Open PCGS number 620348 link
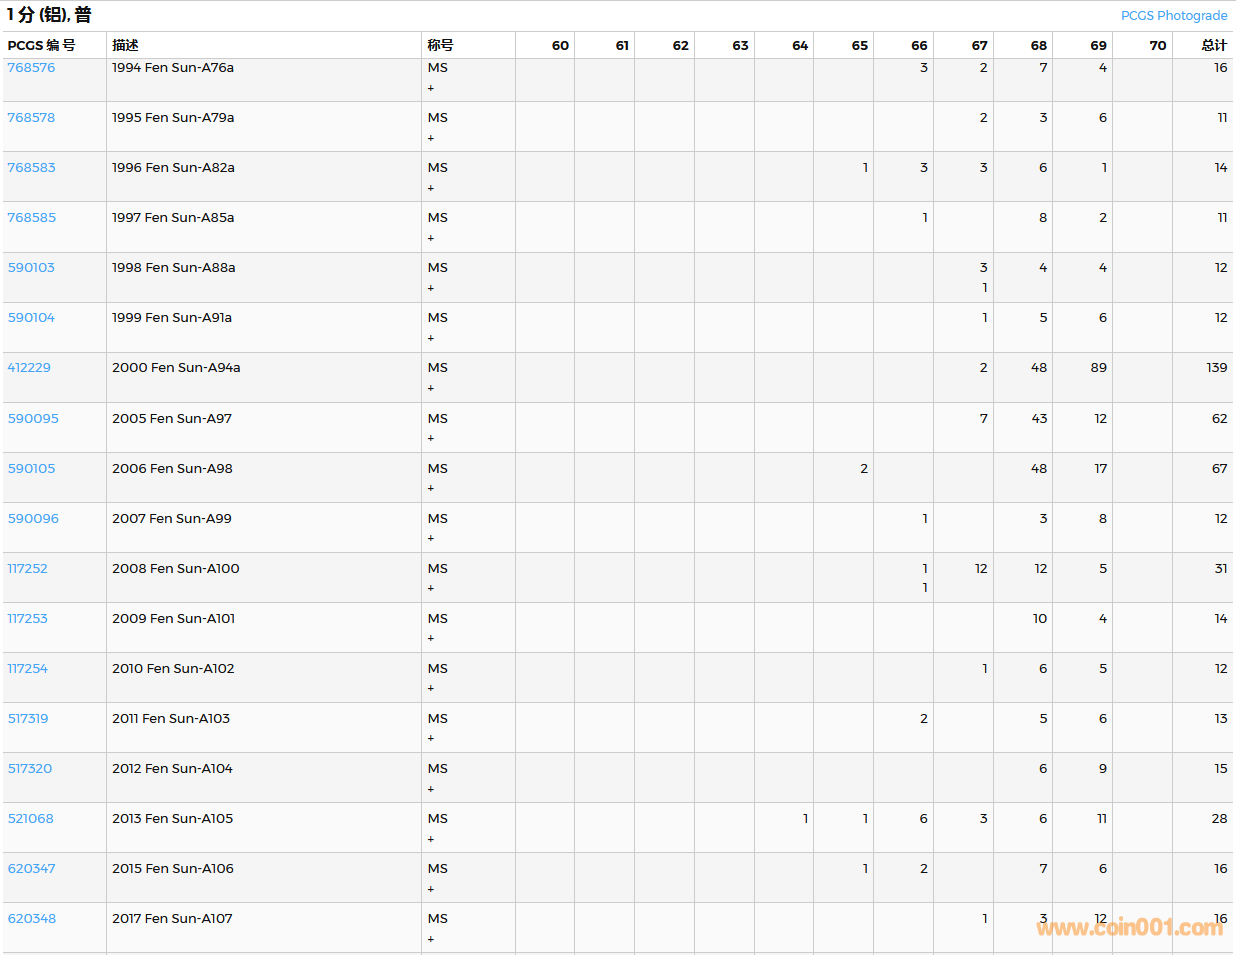The image size is (1236, 955). click(32, 919)
